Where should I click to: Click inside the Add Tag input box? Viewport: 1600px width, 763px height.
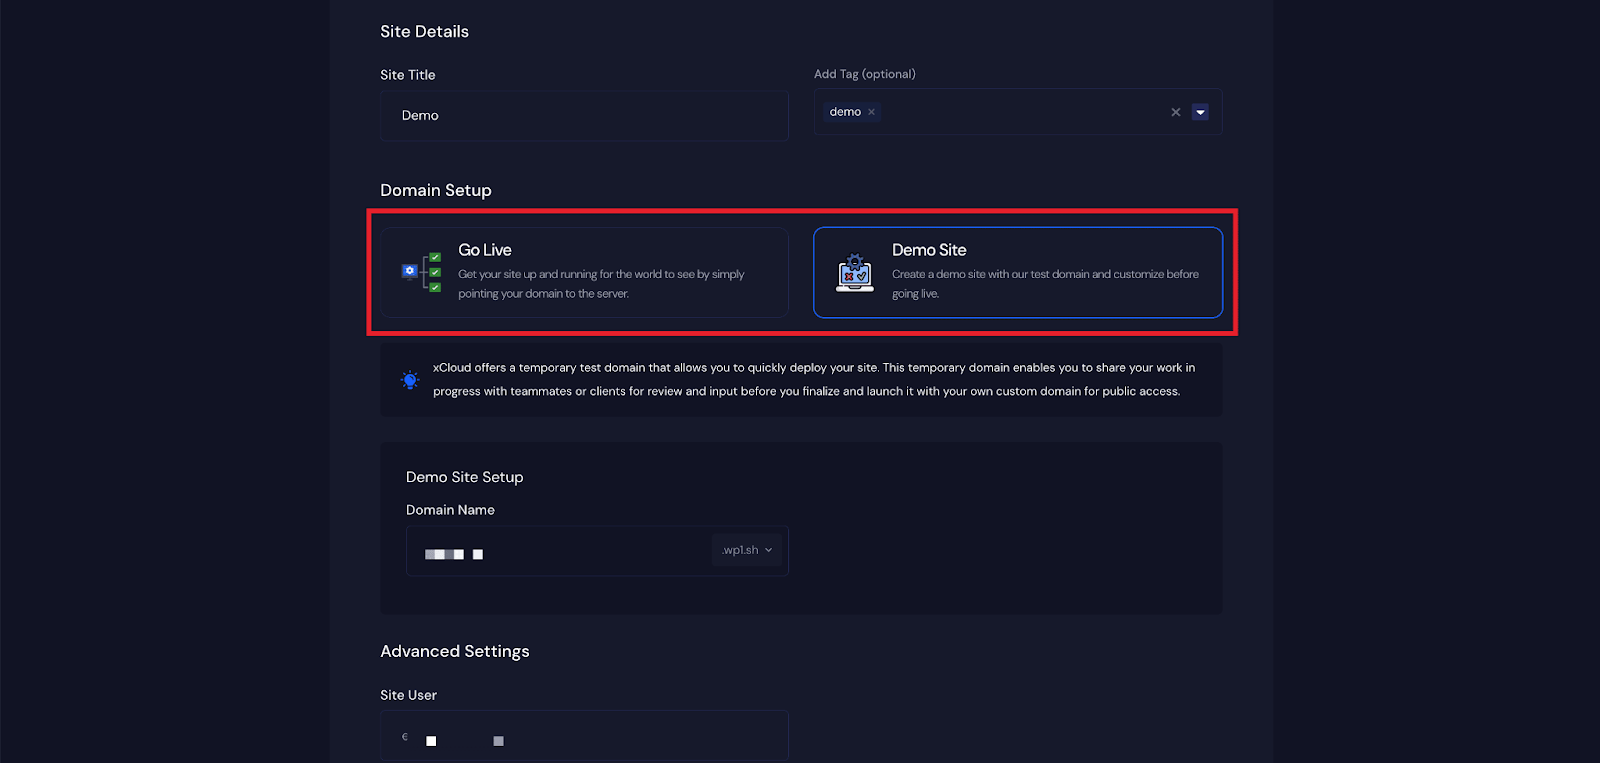tap(1018, 112)
